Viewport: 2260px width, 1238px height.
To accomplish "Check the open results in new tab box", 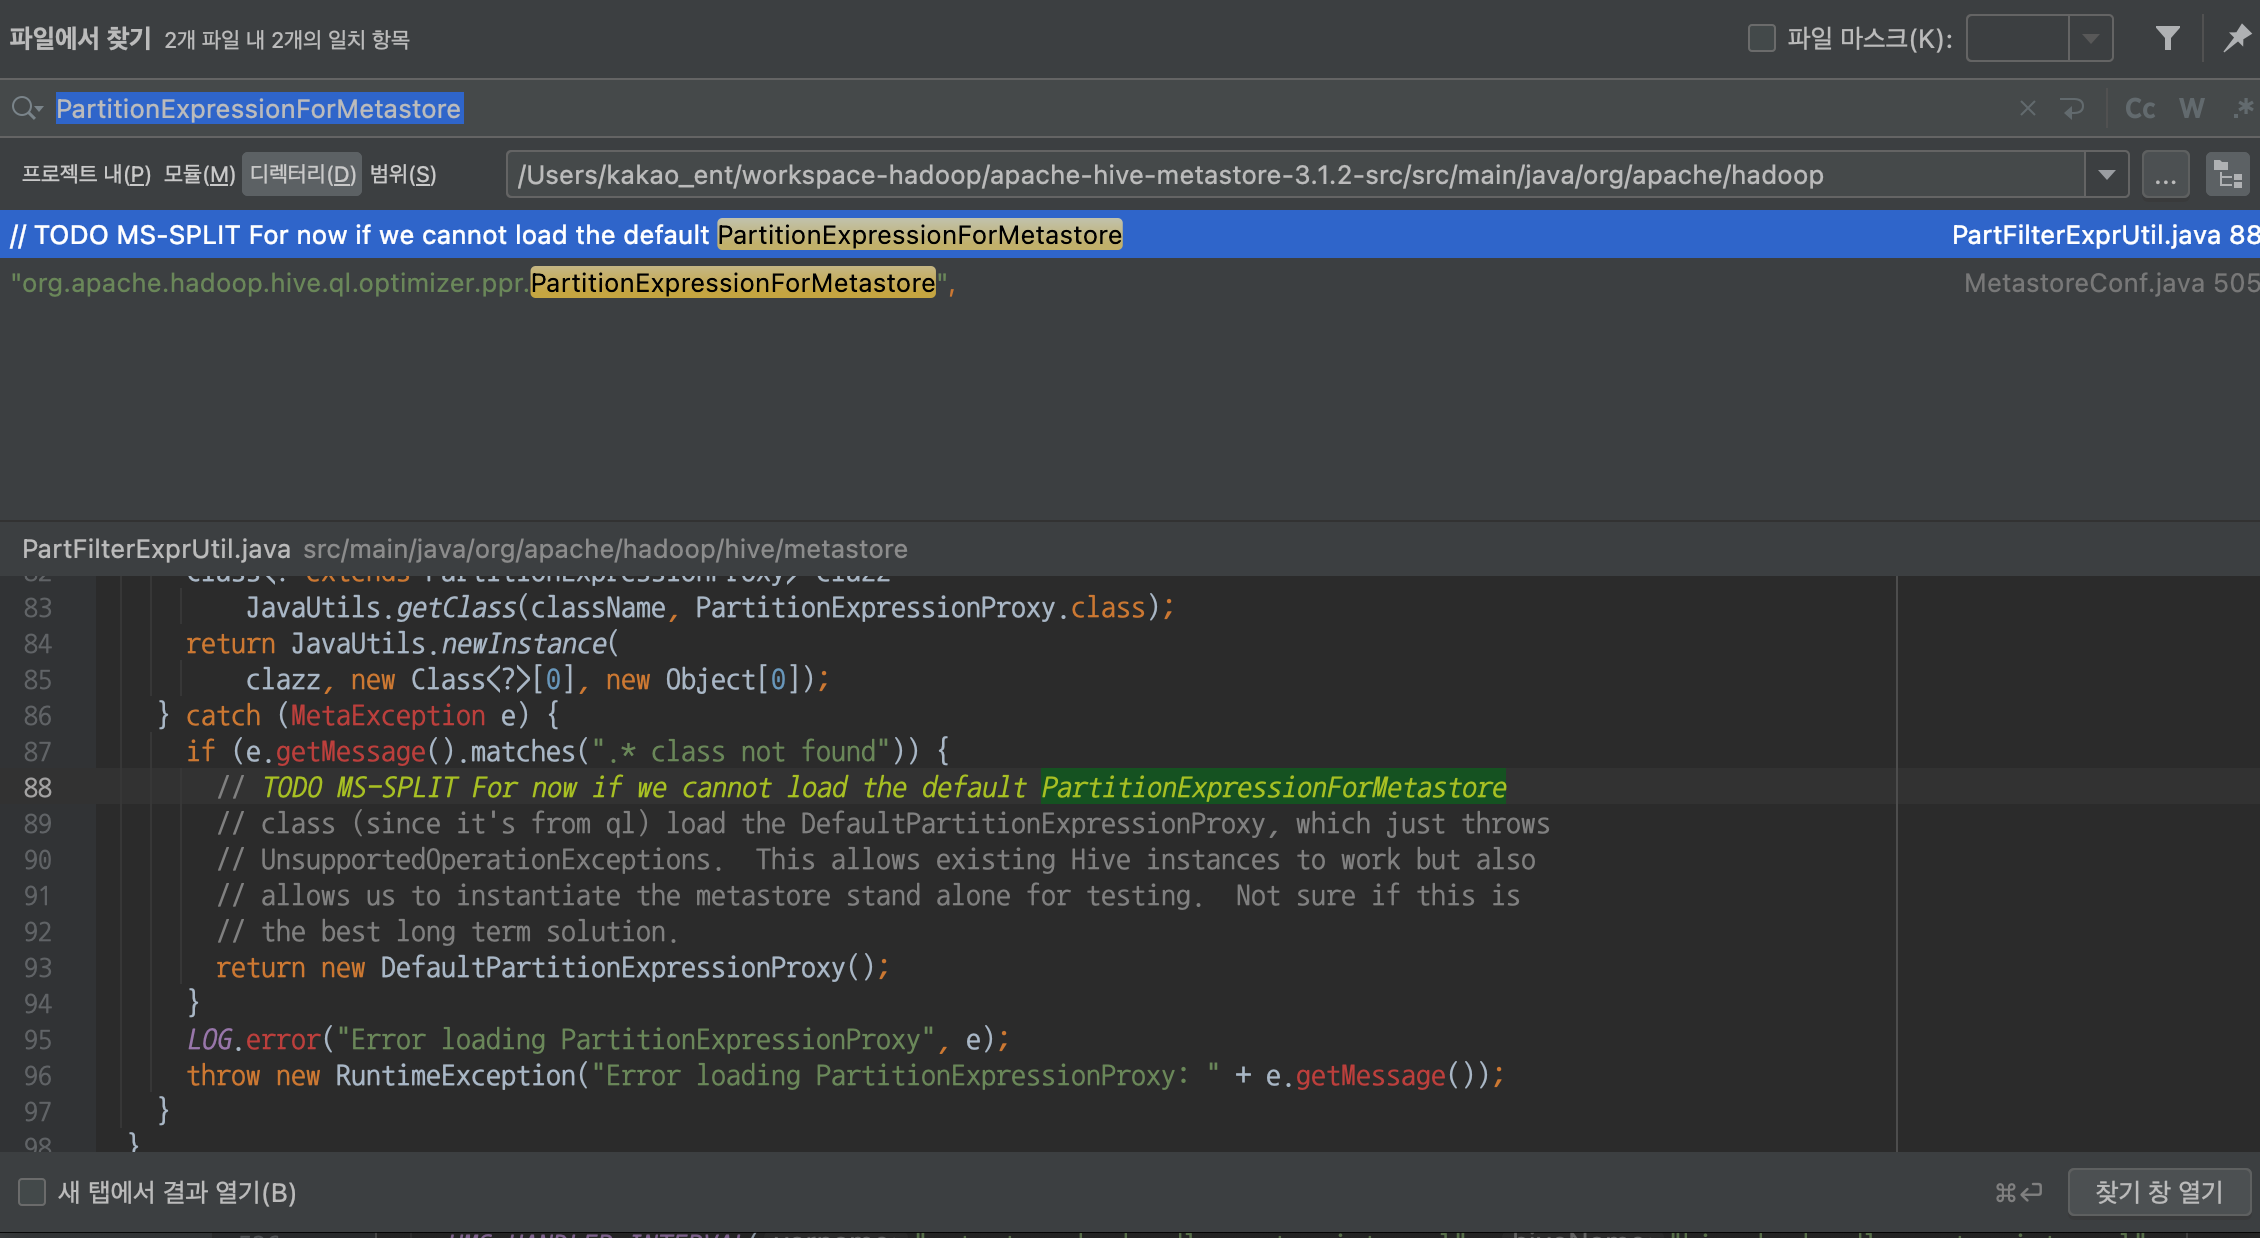I will pyautogui.click(x=32, y=1192).
